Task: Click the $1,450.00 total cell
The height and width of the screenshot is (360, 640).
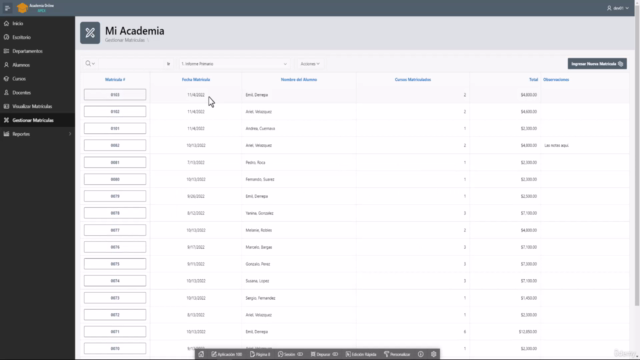Action: pos(529,298)
